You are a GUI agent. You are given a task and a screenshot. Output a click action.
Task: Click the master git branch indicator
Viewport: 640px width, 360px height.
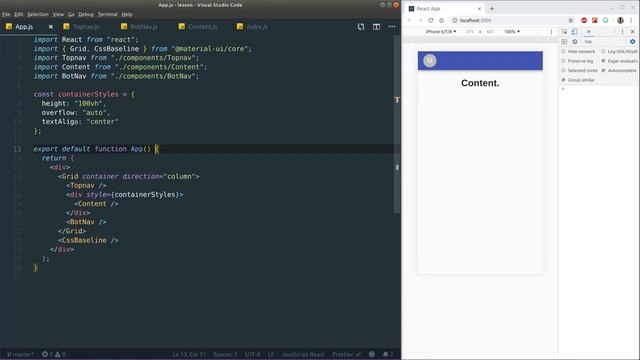tap(20, 354)
